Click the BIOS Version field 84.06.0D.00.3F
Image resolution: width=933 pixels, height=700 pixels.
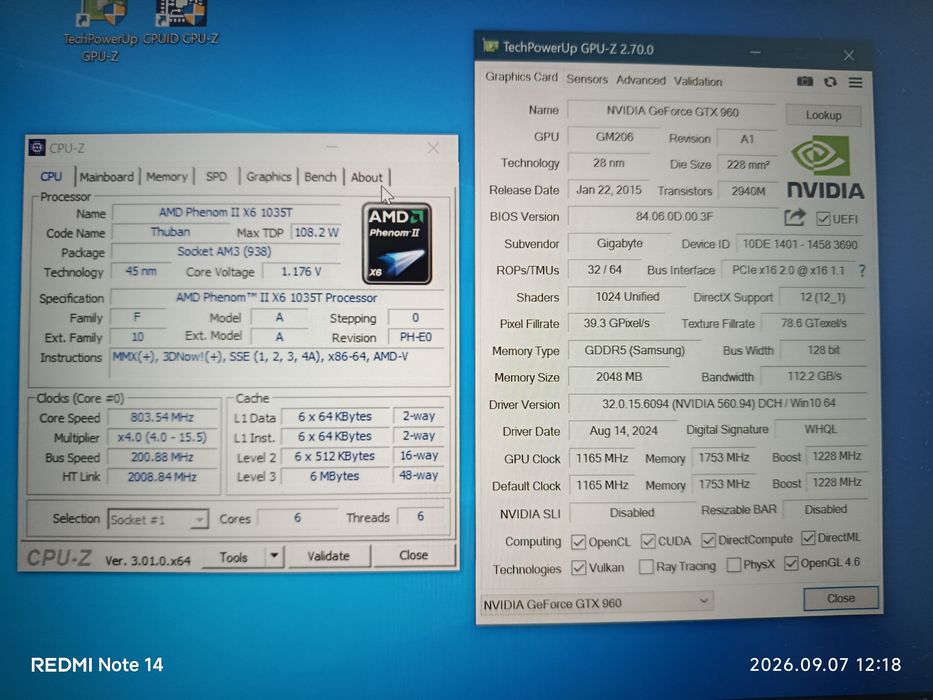tap(674, 216)
